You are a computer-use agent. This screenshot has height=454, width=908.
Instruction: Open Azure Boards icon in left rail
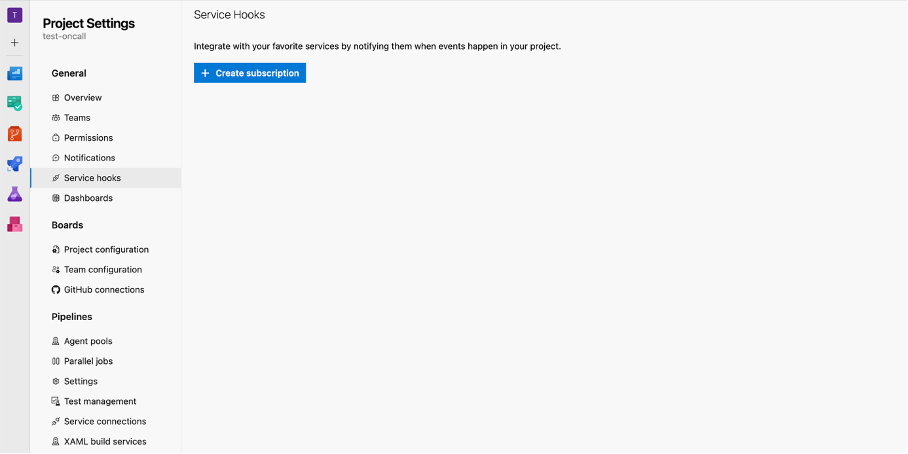pyautogui.click(x=15, y=103)
